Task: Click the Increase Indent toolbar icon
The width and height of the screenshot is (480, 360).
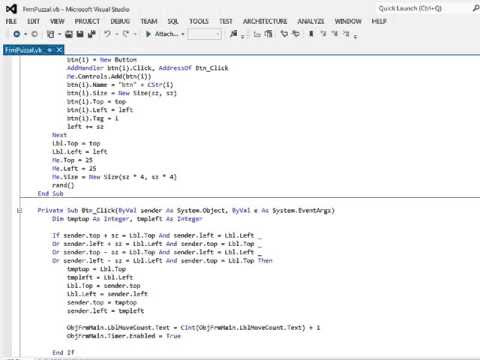Action: (x=269, y=34)
